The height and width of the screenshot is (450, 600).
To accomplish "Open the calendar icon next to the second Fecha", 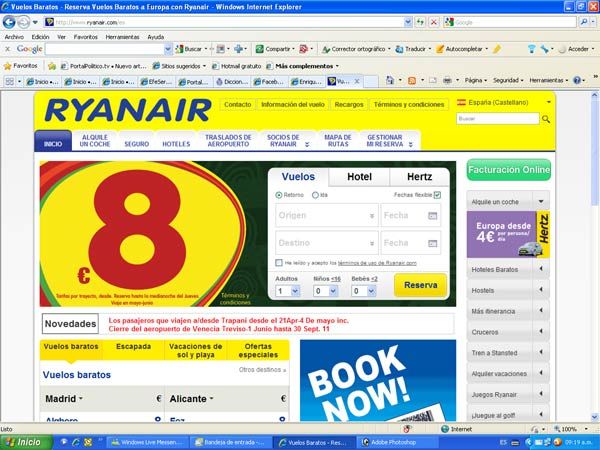I will (x=432, y=243).
